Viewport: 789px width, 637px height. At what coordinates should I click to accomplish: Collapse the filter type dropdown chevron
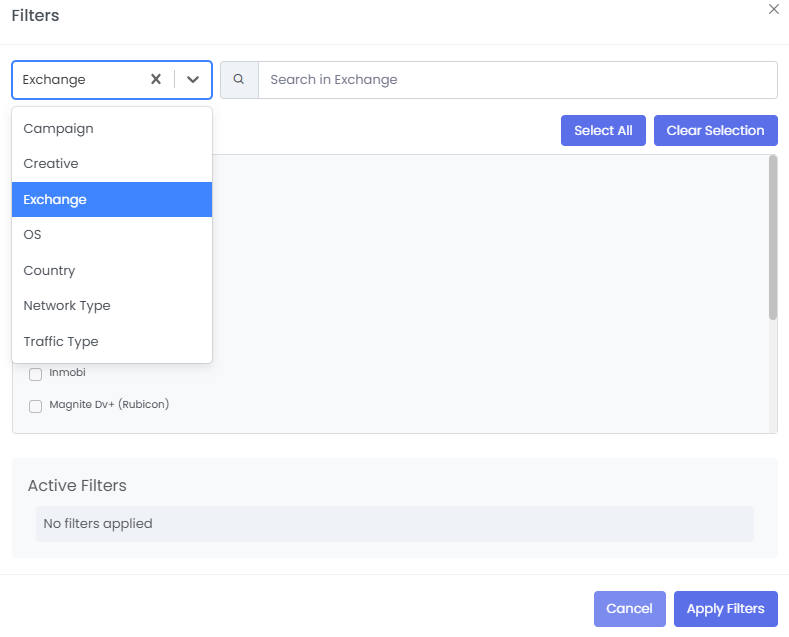click(x=193, y=80)
